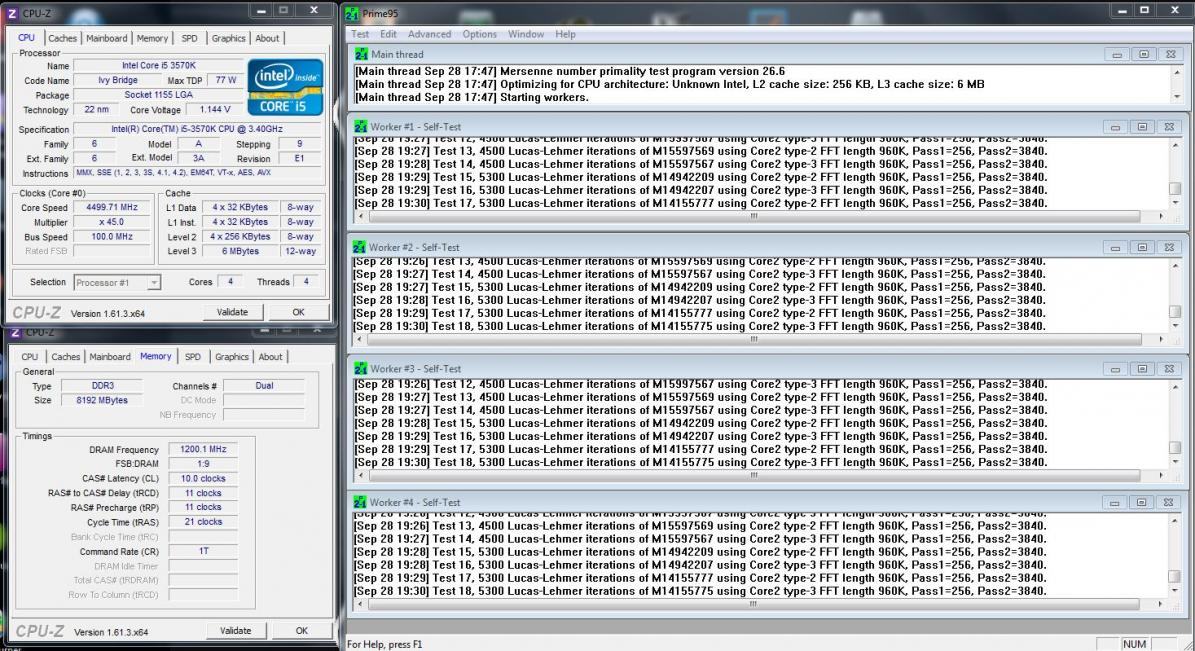The width and height of the screenshot is (1195, 651).
Task: Open the Prime95 Options menu
Action: click(x=479, y=34)
